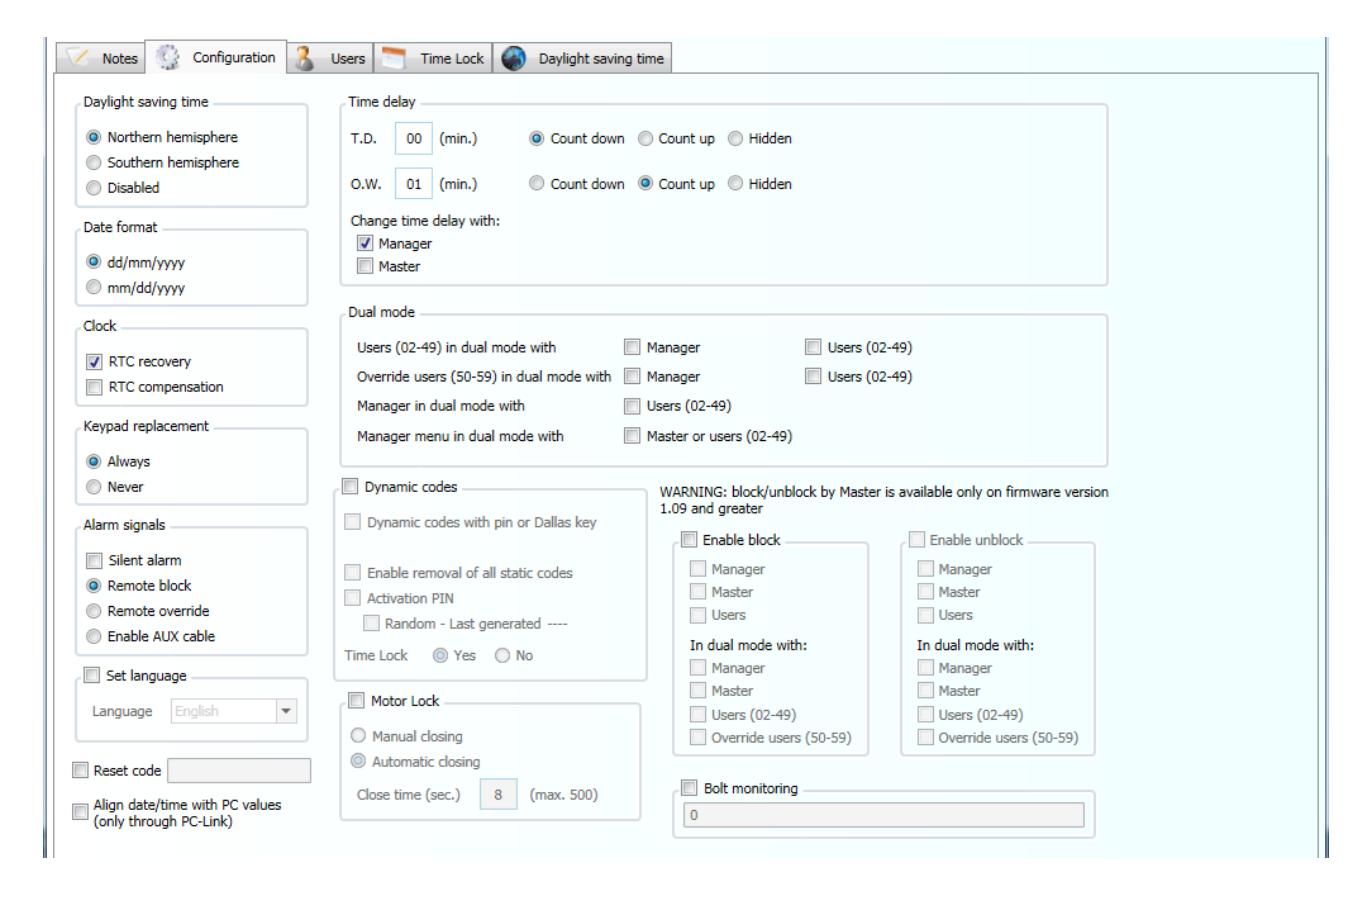
Task: Toggle Manager under Change time delay
Action: click(365, 243)
